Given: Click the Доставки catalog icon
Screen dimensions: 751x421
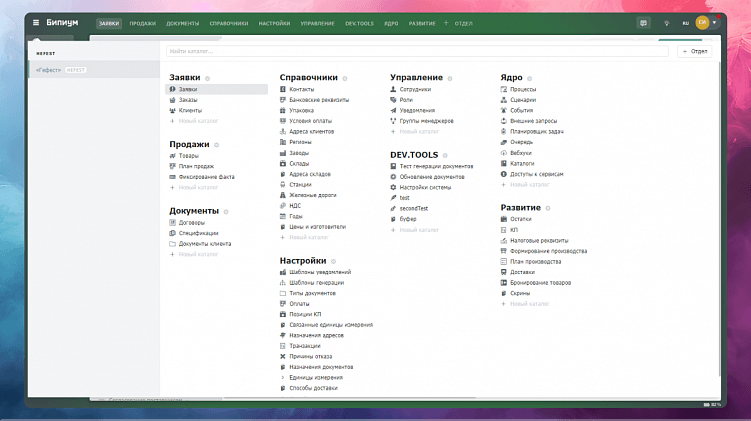Looking at the screenshot, I should point(503,272).
